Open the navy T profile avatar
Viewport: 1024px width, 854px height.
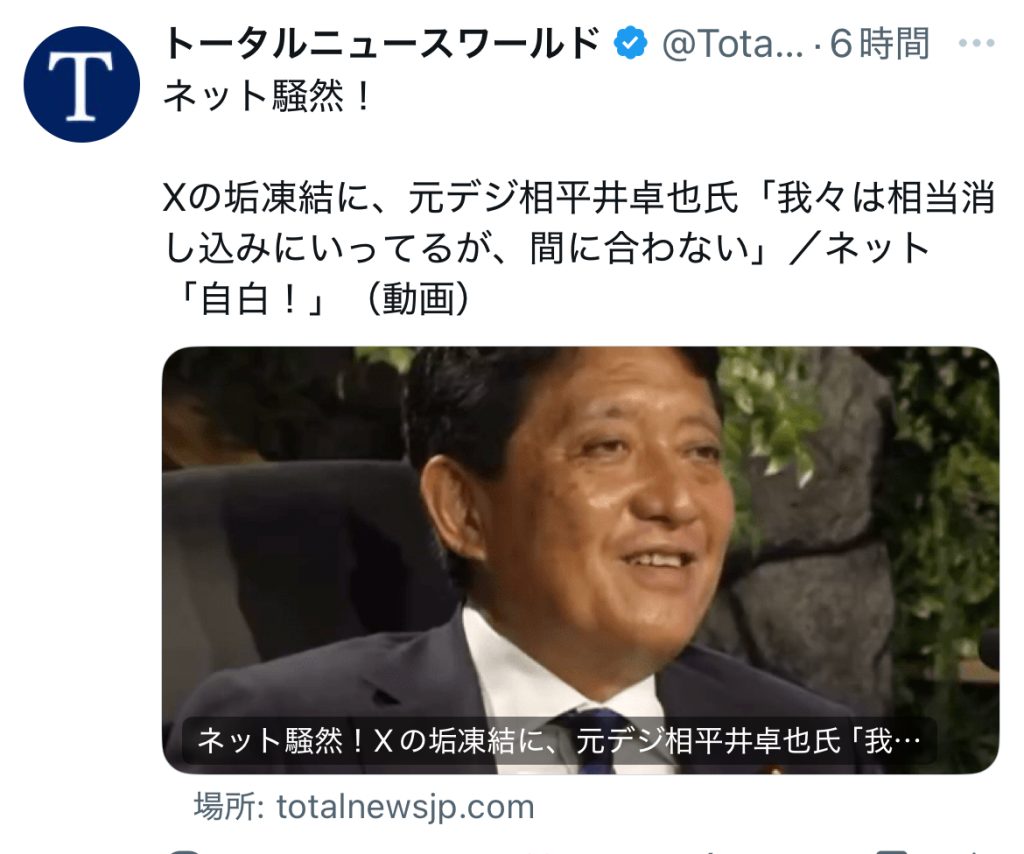[x=82, y=84]
